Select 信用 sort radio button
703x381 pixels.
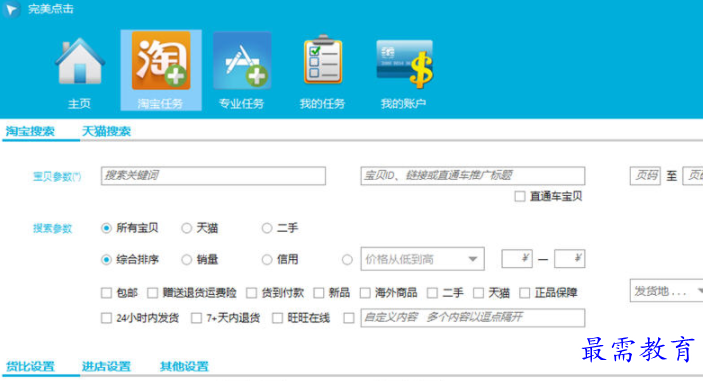[267, 260]
